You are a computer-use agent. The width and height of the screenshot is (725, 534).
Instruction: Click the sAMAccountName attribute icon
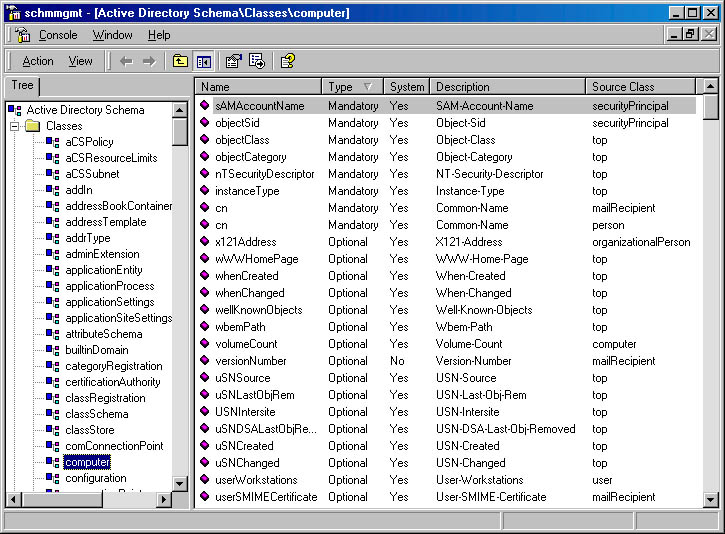click(205, 105)
